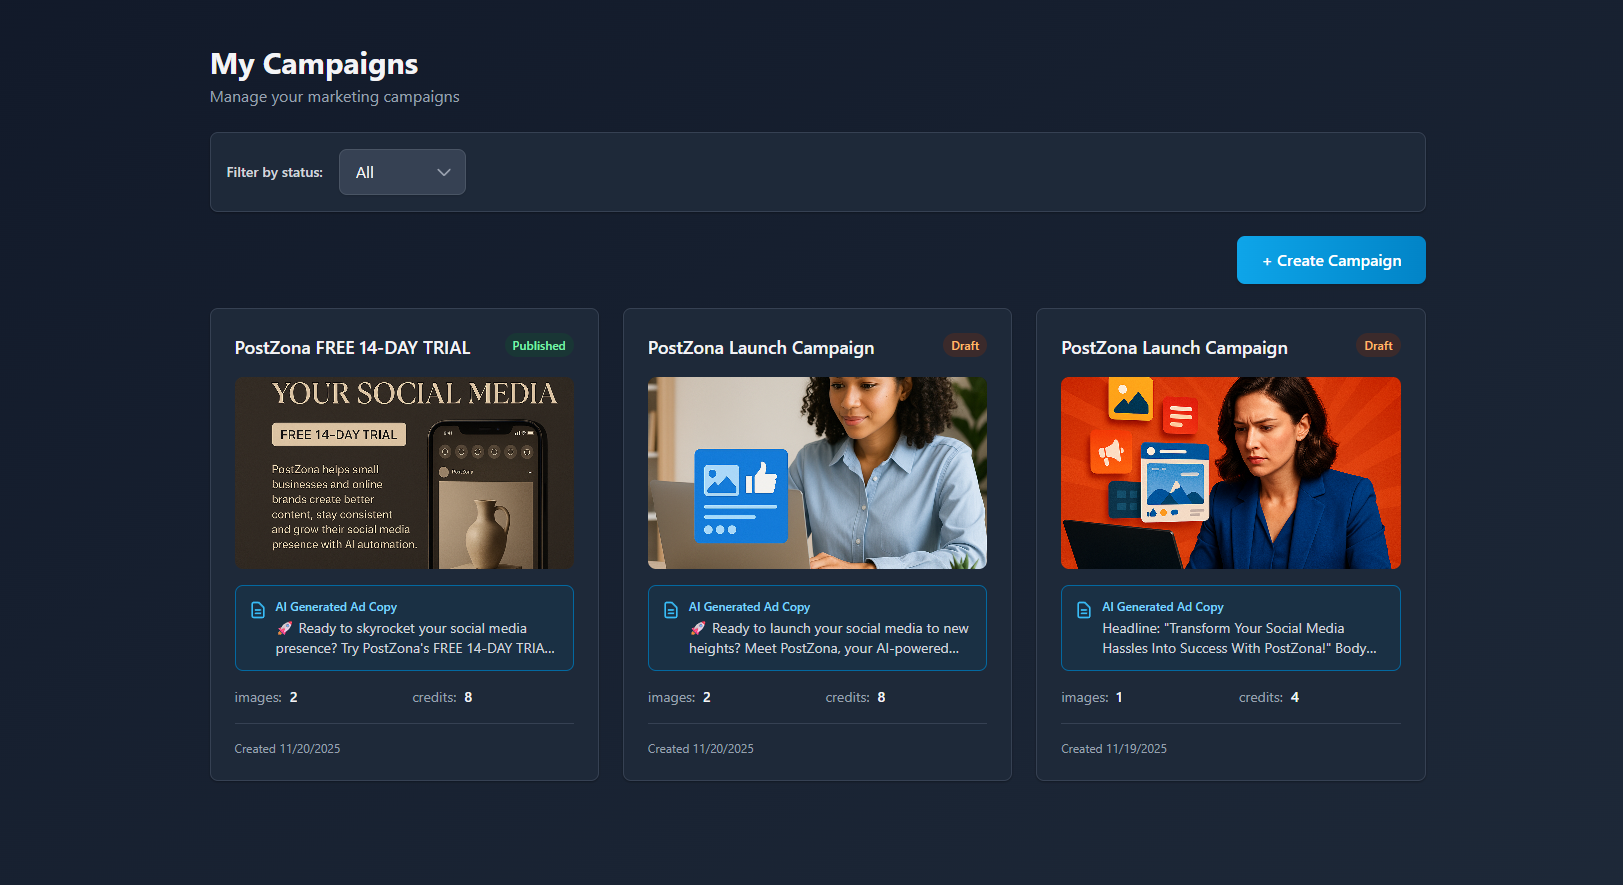
Task: Click the document icon in the Headline ad copy box
Action: tap(1084, 609)
